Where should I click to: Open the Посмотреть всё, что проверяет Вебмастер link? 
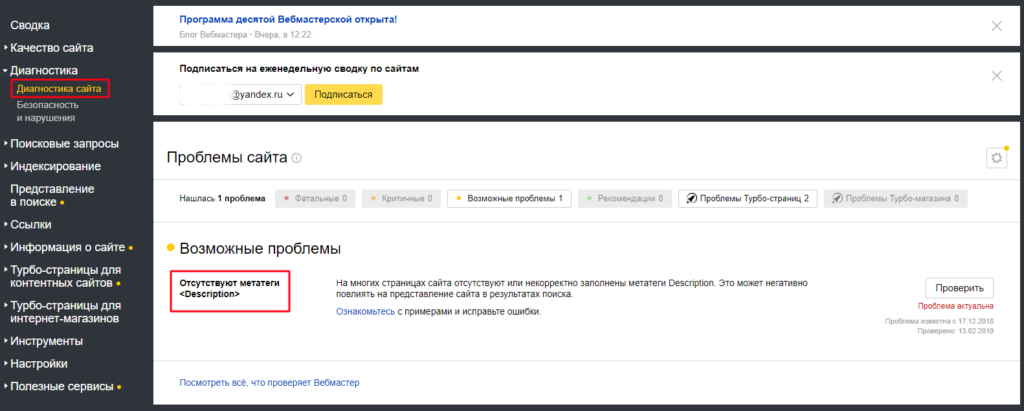[269, 382]
